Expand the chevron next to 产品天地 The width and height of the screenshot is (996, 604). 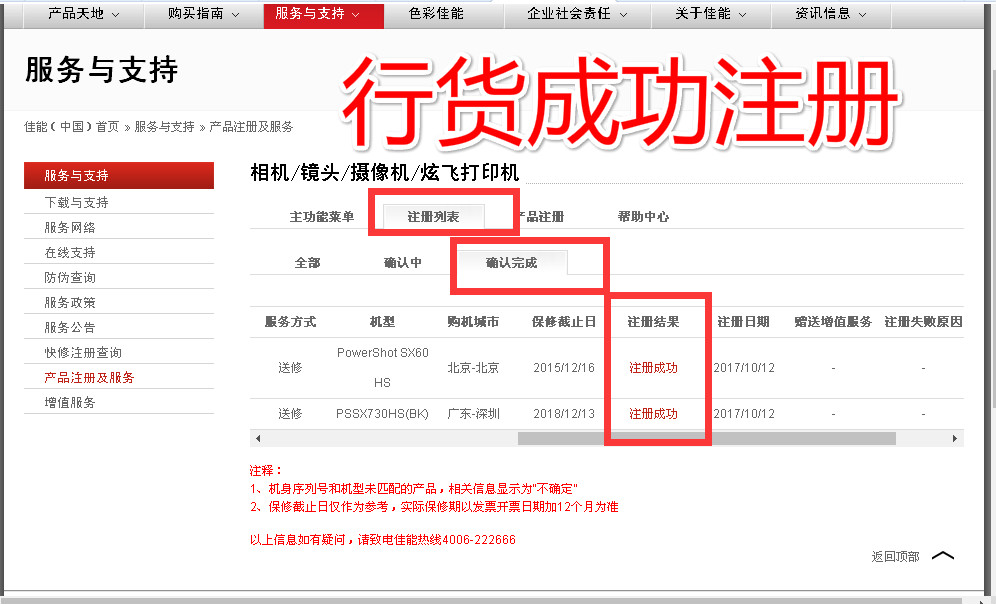116,15
